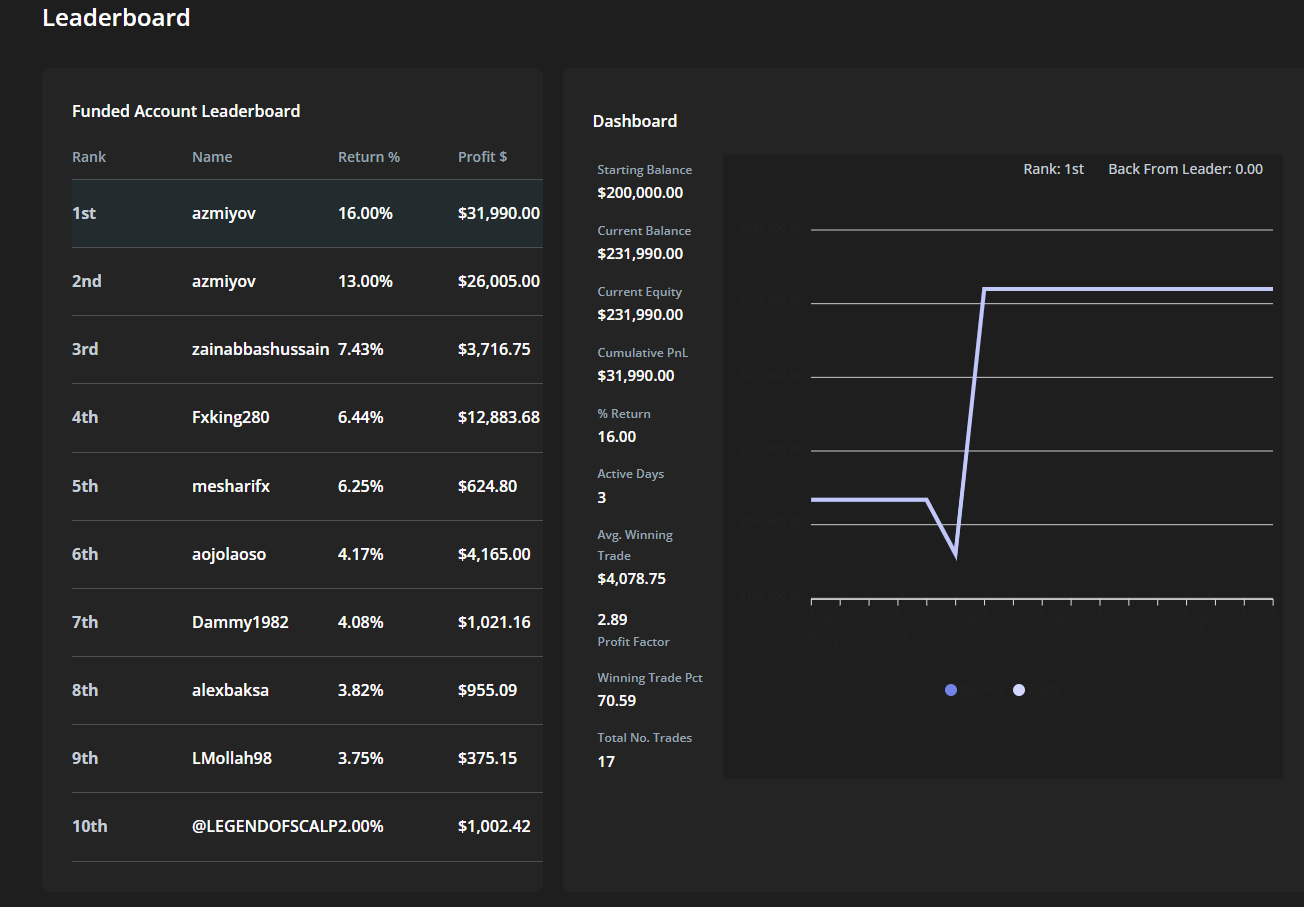Click the 16.00% return cell
Image resolution: width=1304 pixels, height=907 pixels.
[365, 213]
